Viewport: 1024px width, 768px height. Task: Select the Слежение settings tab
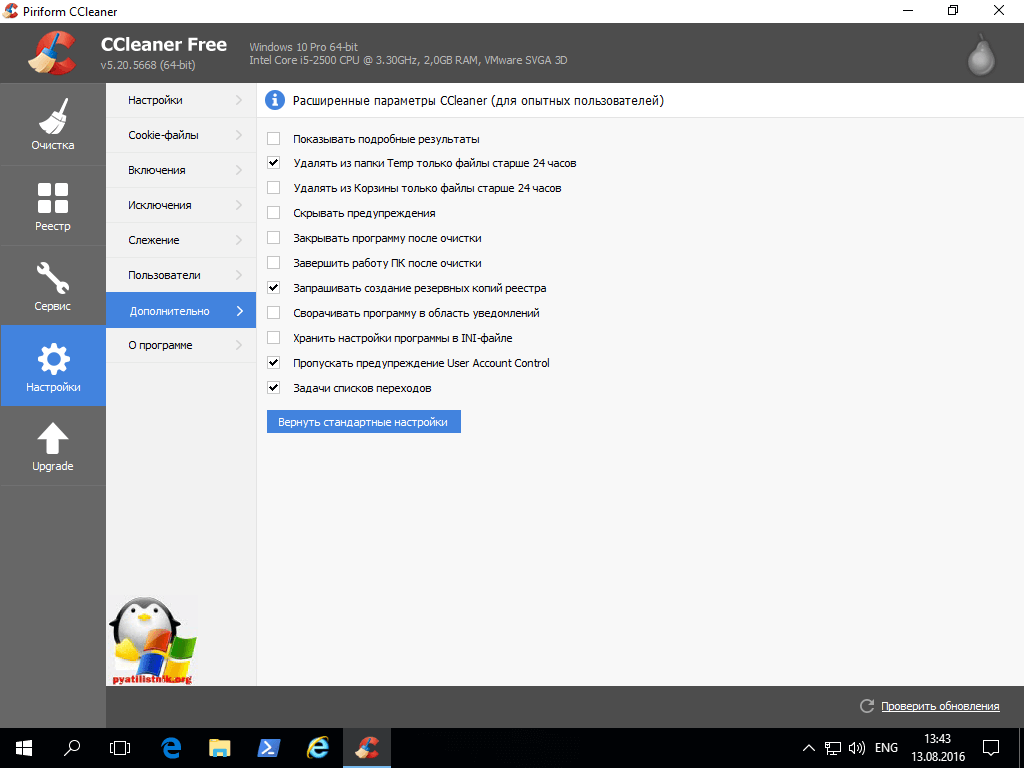154,240
